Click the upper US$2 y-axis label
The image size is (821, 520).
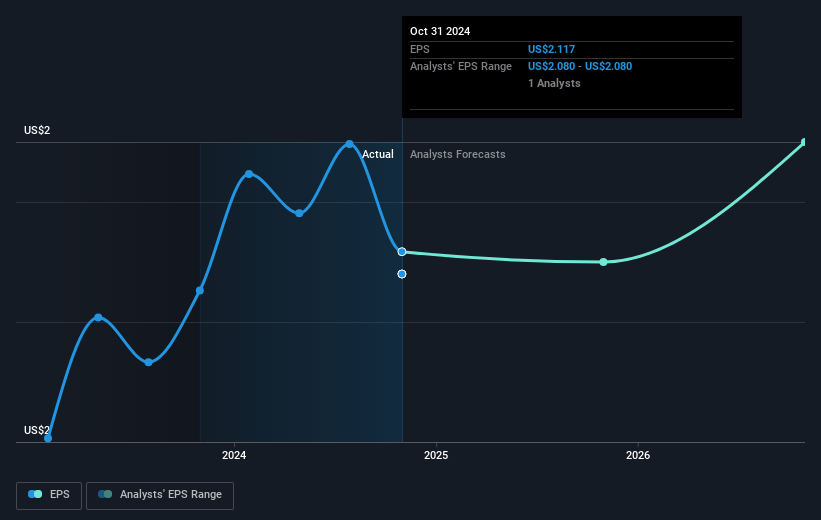pyautogui.click(x=37, y=130)
